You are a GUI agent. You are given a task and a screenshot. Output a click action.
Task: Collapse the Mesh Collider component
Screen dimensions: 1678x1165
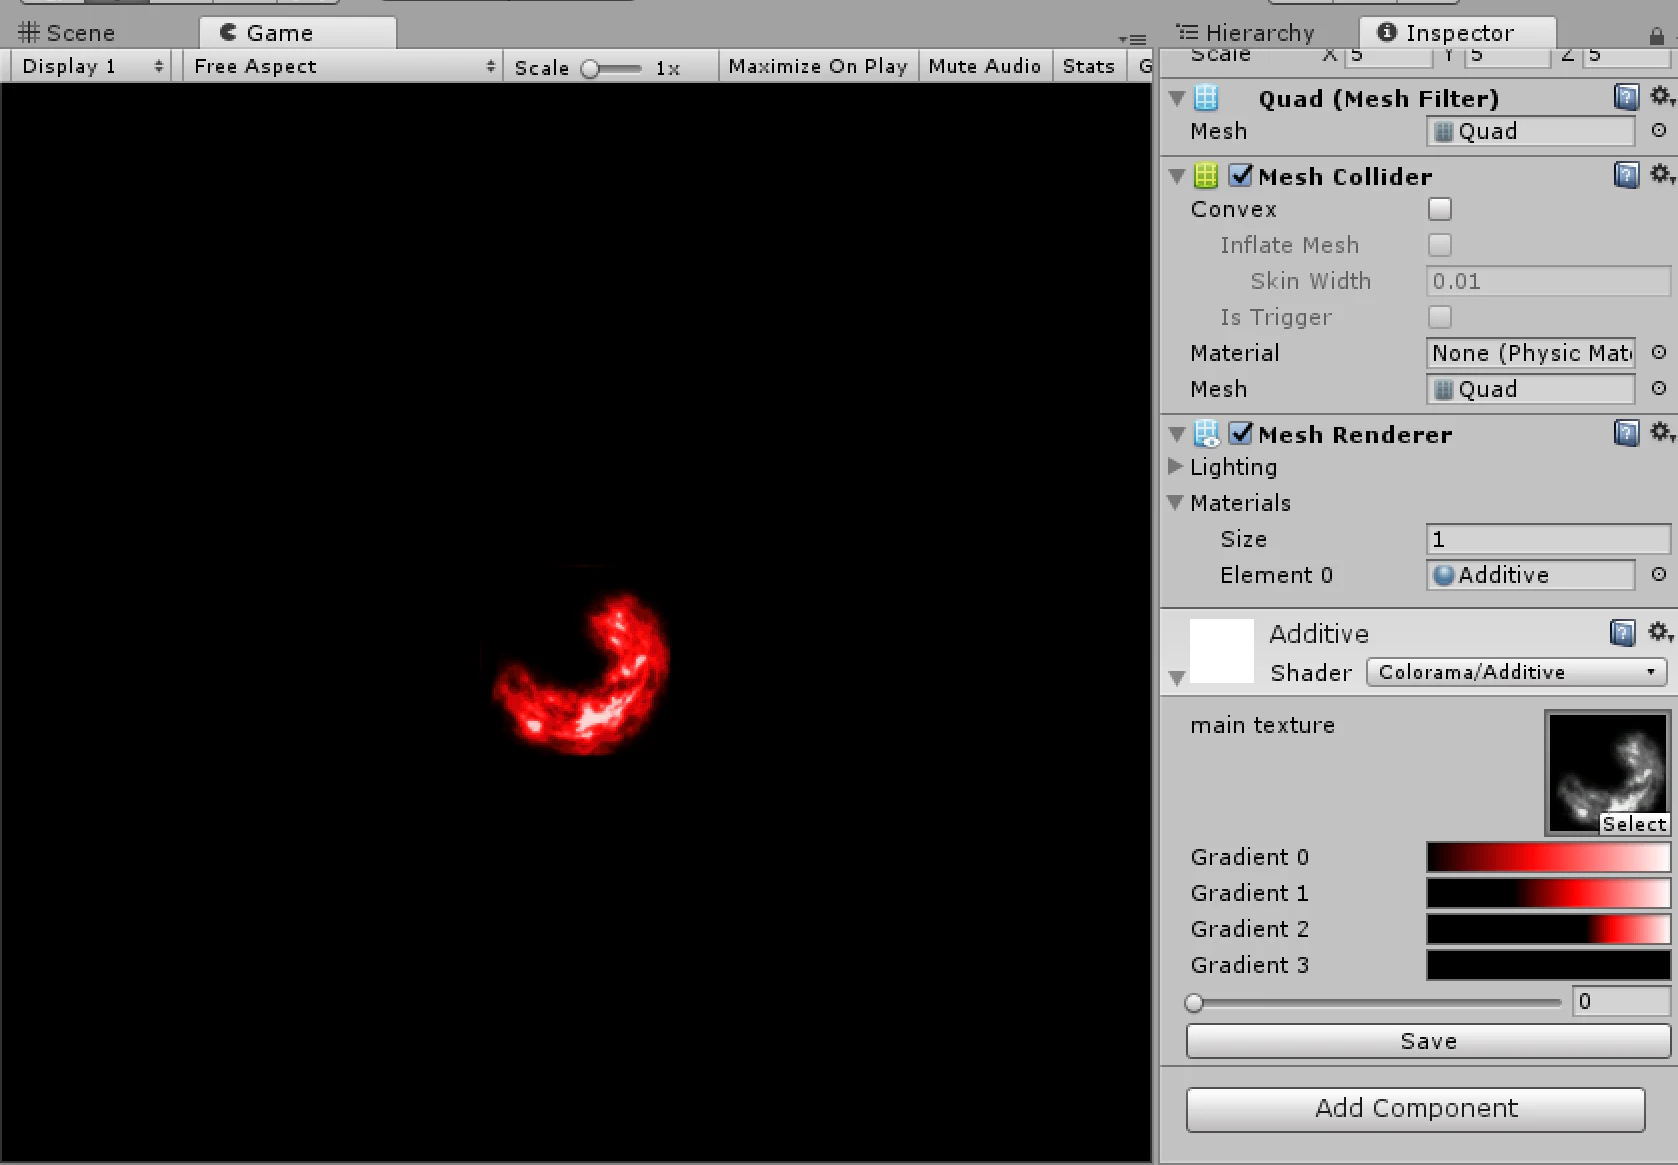click(1177, 177)
